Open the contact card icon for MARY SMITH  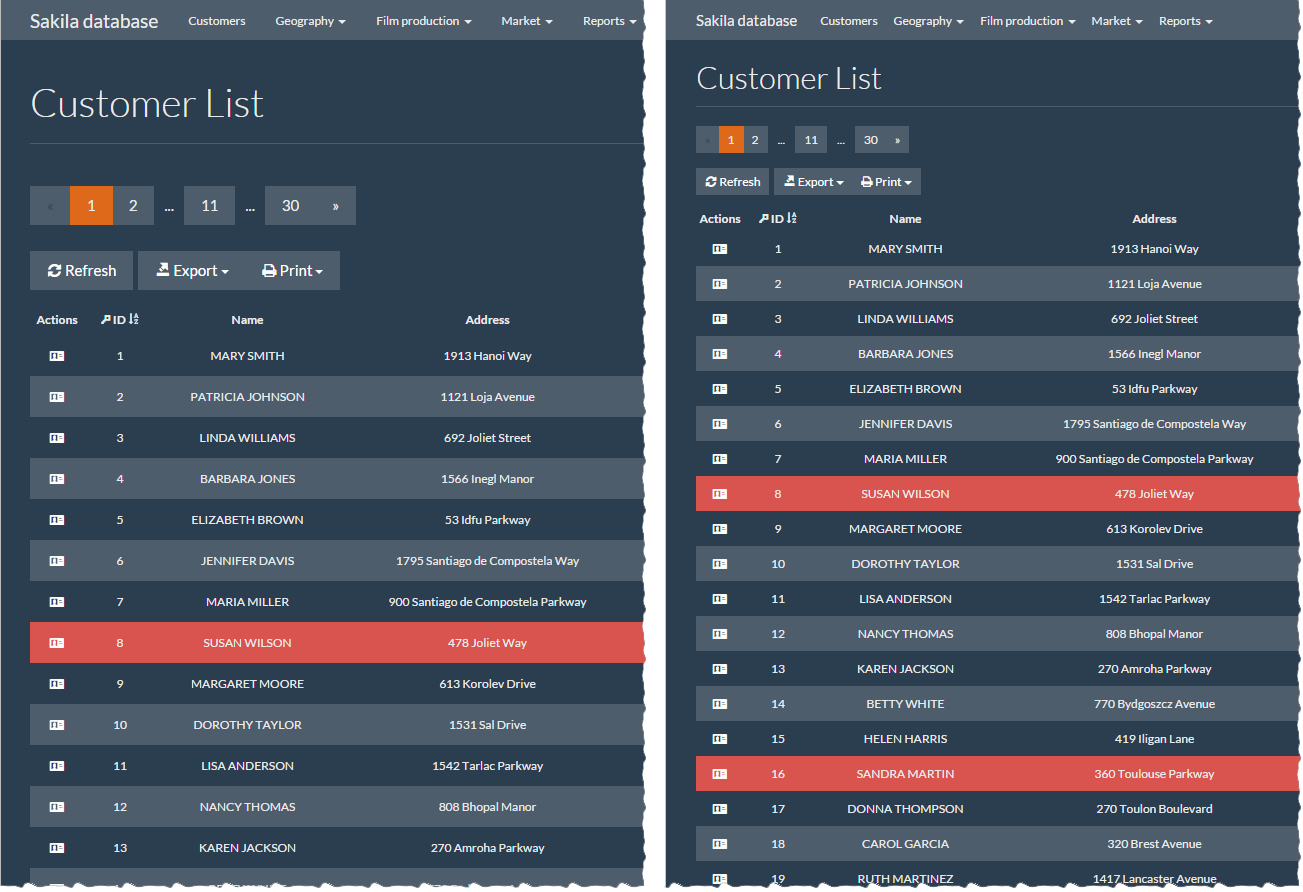[x=57, y=355]
